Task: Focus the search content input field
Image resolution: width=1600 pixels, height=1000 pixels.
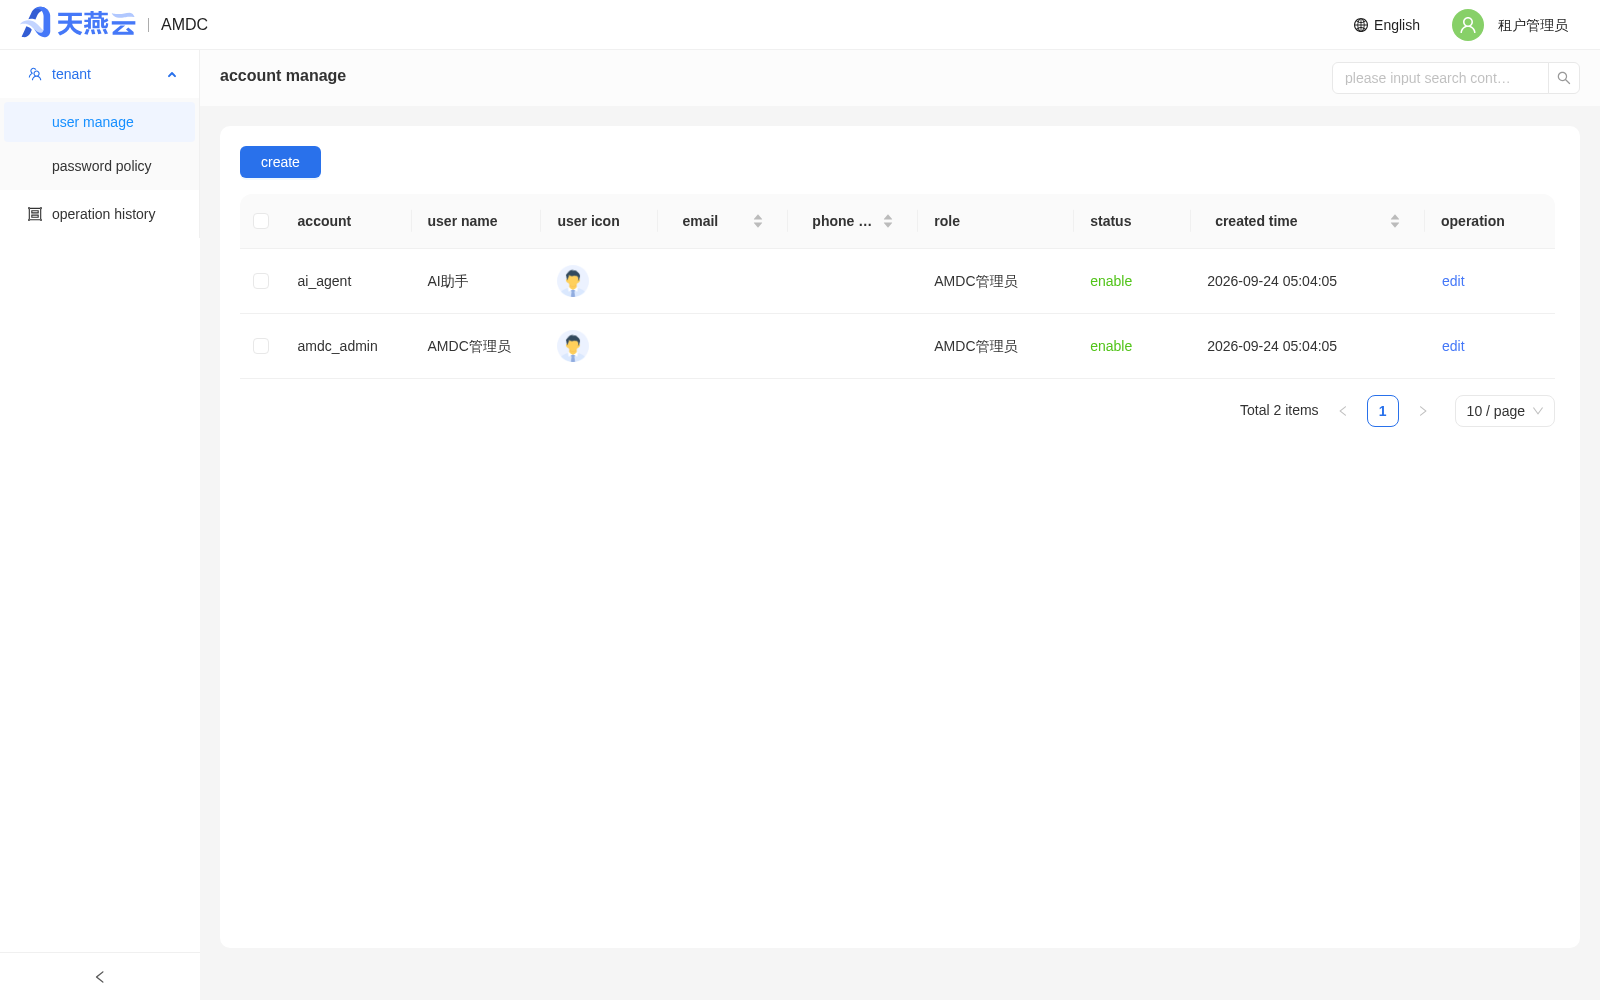Action: [1440, 78]
